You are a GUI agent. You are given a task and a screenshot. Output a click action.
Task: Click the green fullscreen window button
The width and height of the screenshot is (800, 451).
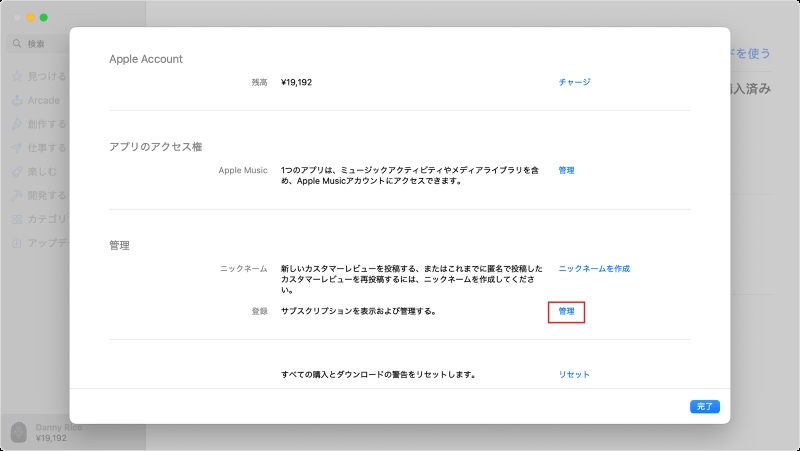pos(44,17)
